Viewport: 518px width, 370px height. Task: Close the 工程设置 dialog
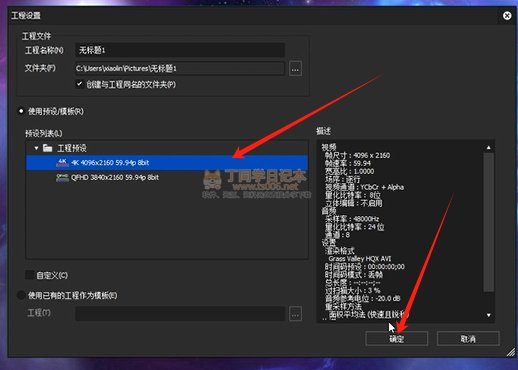[x=507, y=16]
